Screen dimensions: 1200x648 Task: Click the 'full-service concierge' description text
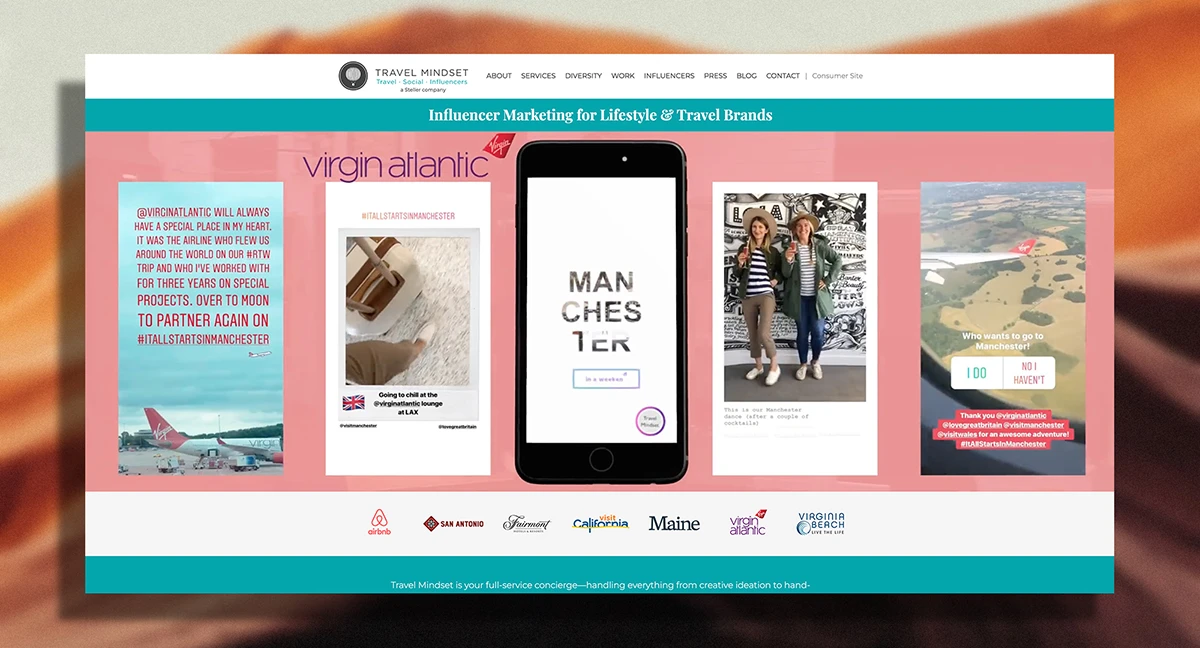point(600,585)
